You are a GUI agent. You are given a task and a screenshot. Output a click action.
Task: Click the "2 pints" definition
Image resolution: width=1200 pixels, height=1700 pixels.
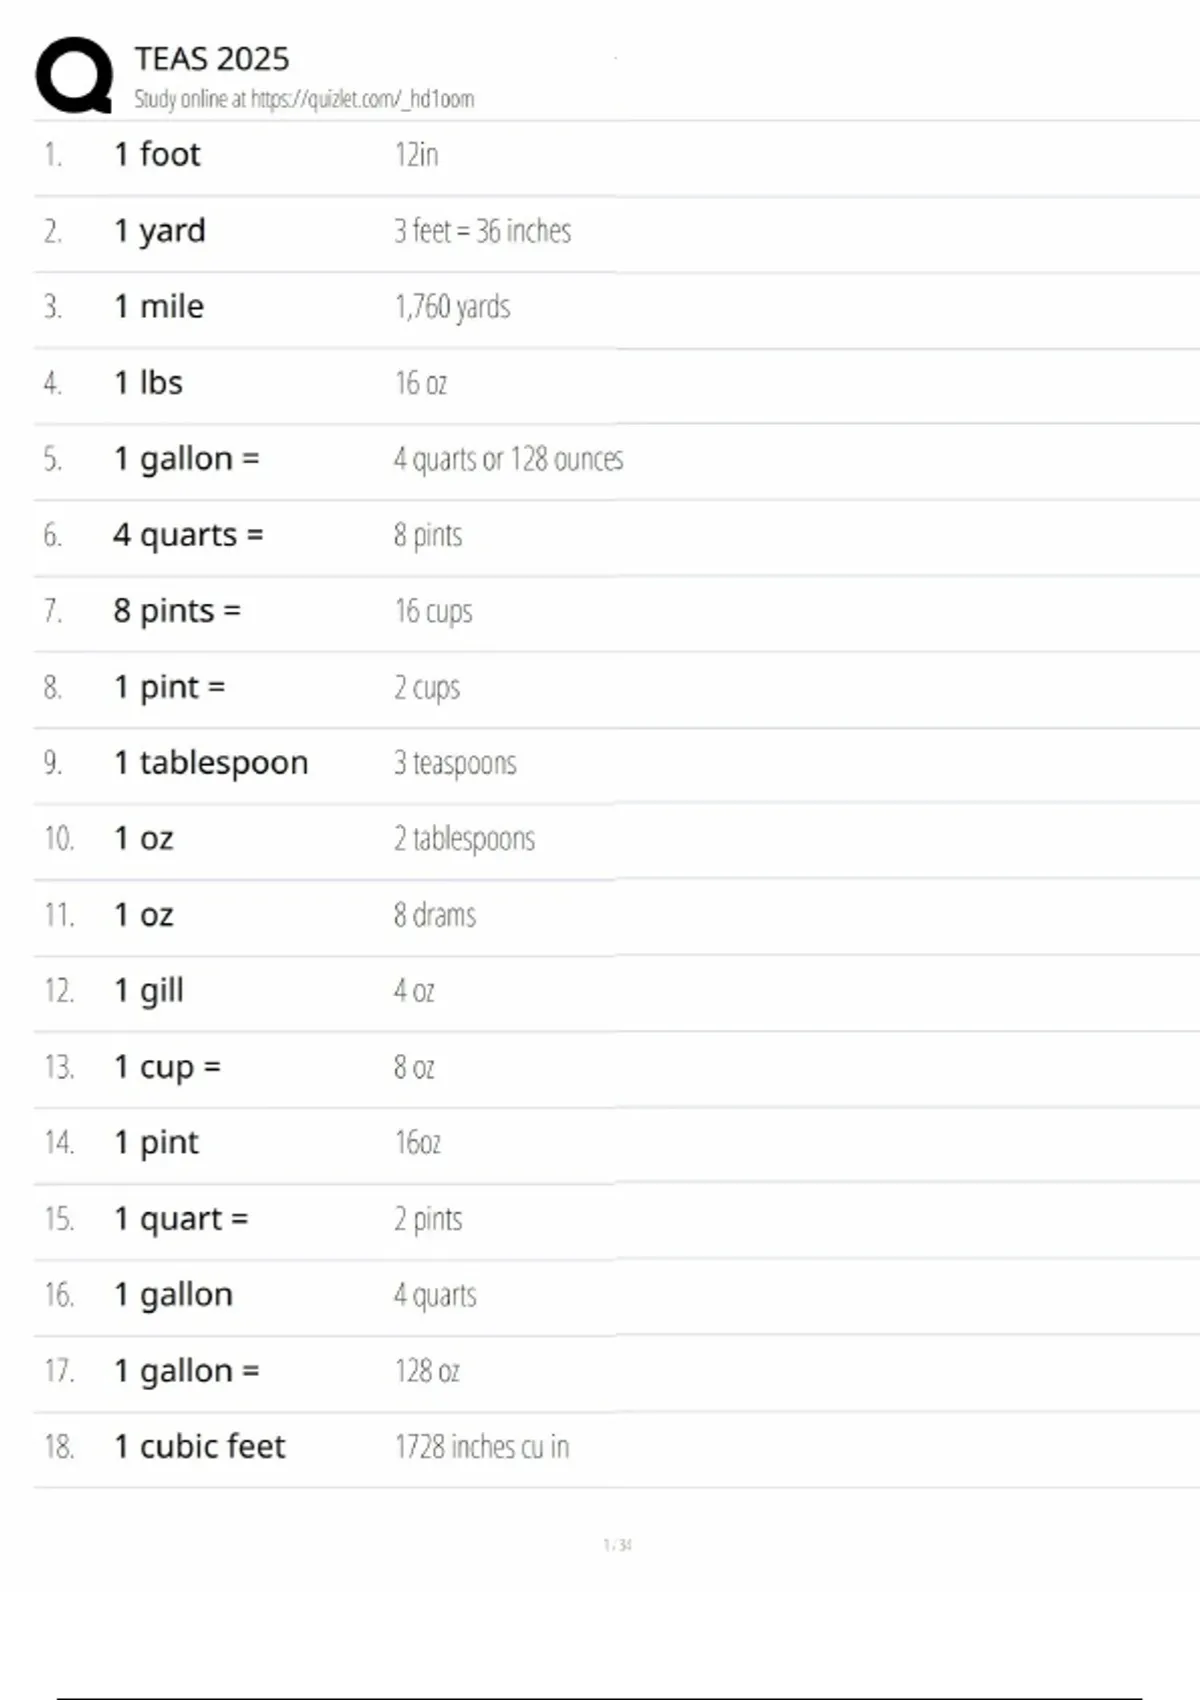pyautogui.click(x=428, y=1219)
